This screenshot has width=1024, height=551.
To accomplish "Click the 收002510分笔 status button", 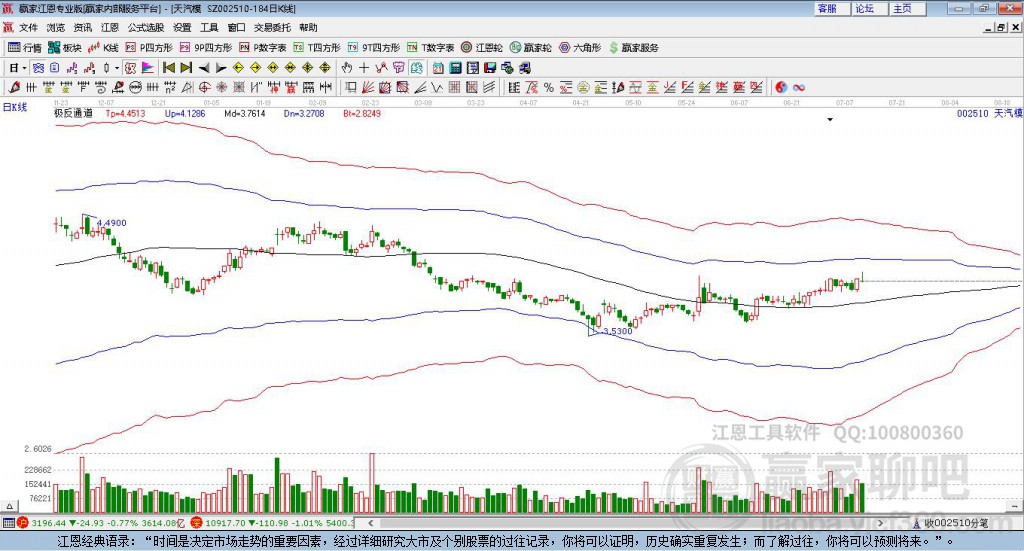I will pos(952,523).
